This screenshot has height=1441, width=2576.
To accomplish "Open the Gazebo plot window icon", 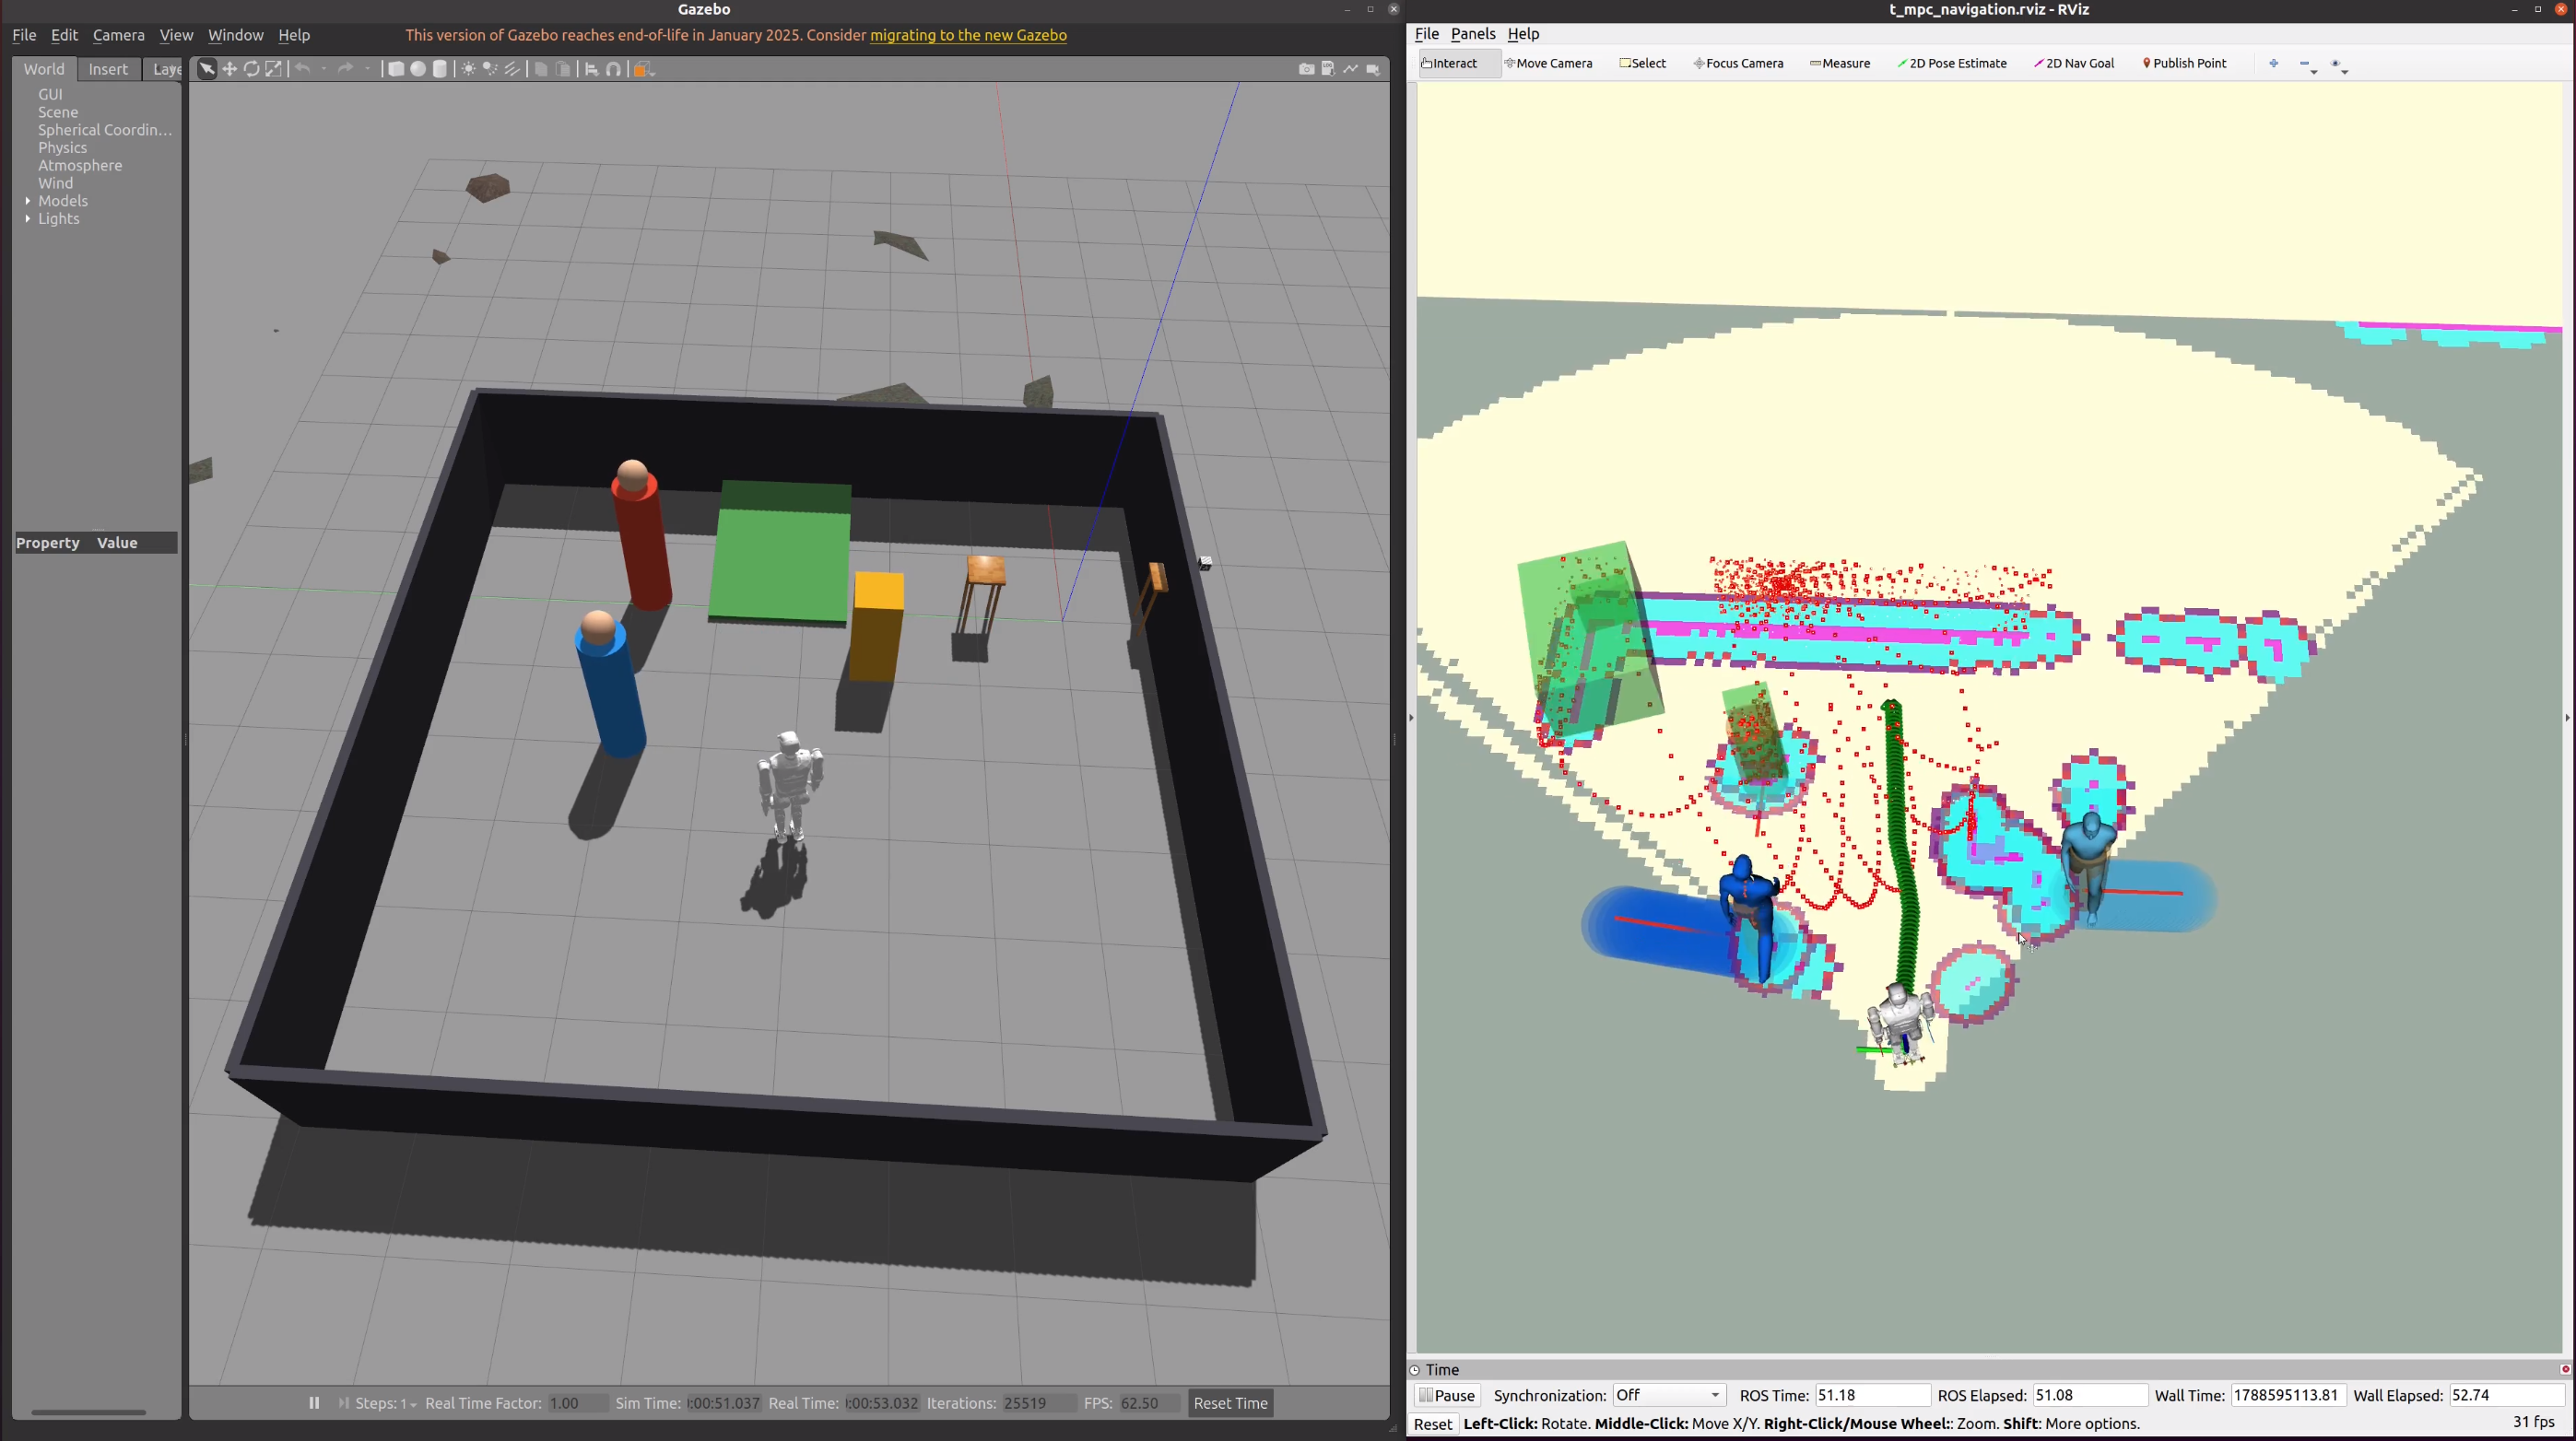I will [1351, 69].
